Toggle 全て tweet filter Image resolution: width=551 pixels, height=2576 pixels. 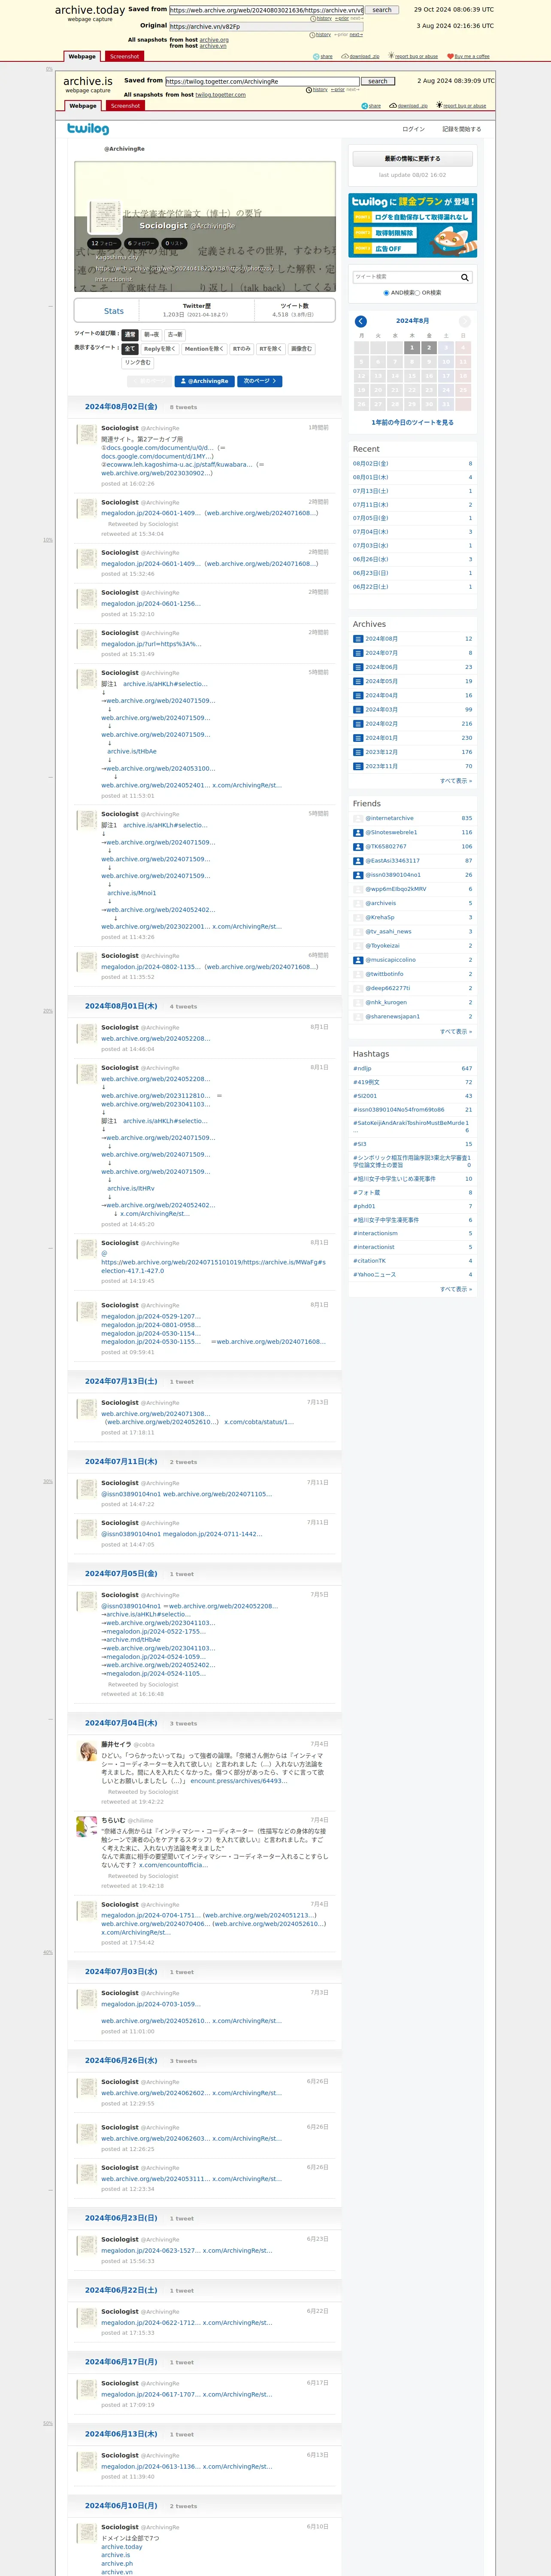[x=130, y=349]
